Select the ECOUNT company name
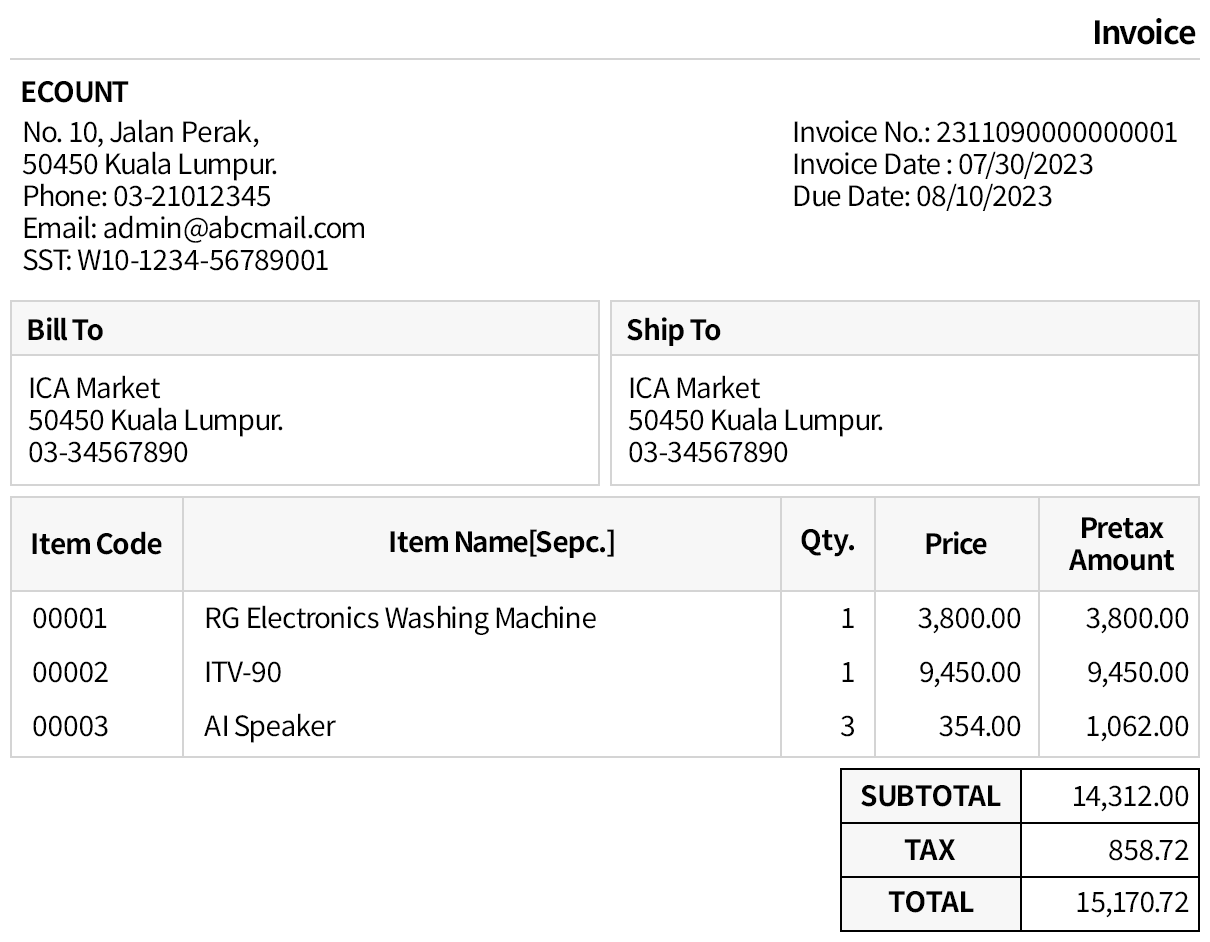 pos(75,93)
